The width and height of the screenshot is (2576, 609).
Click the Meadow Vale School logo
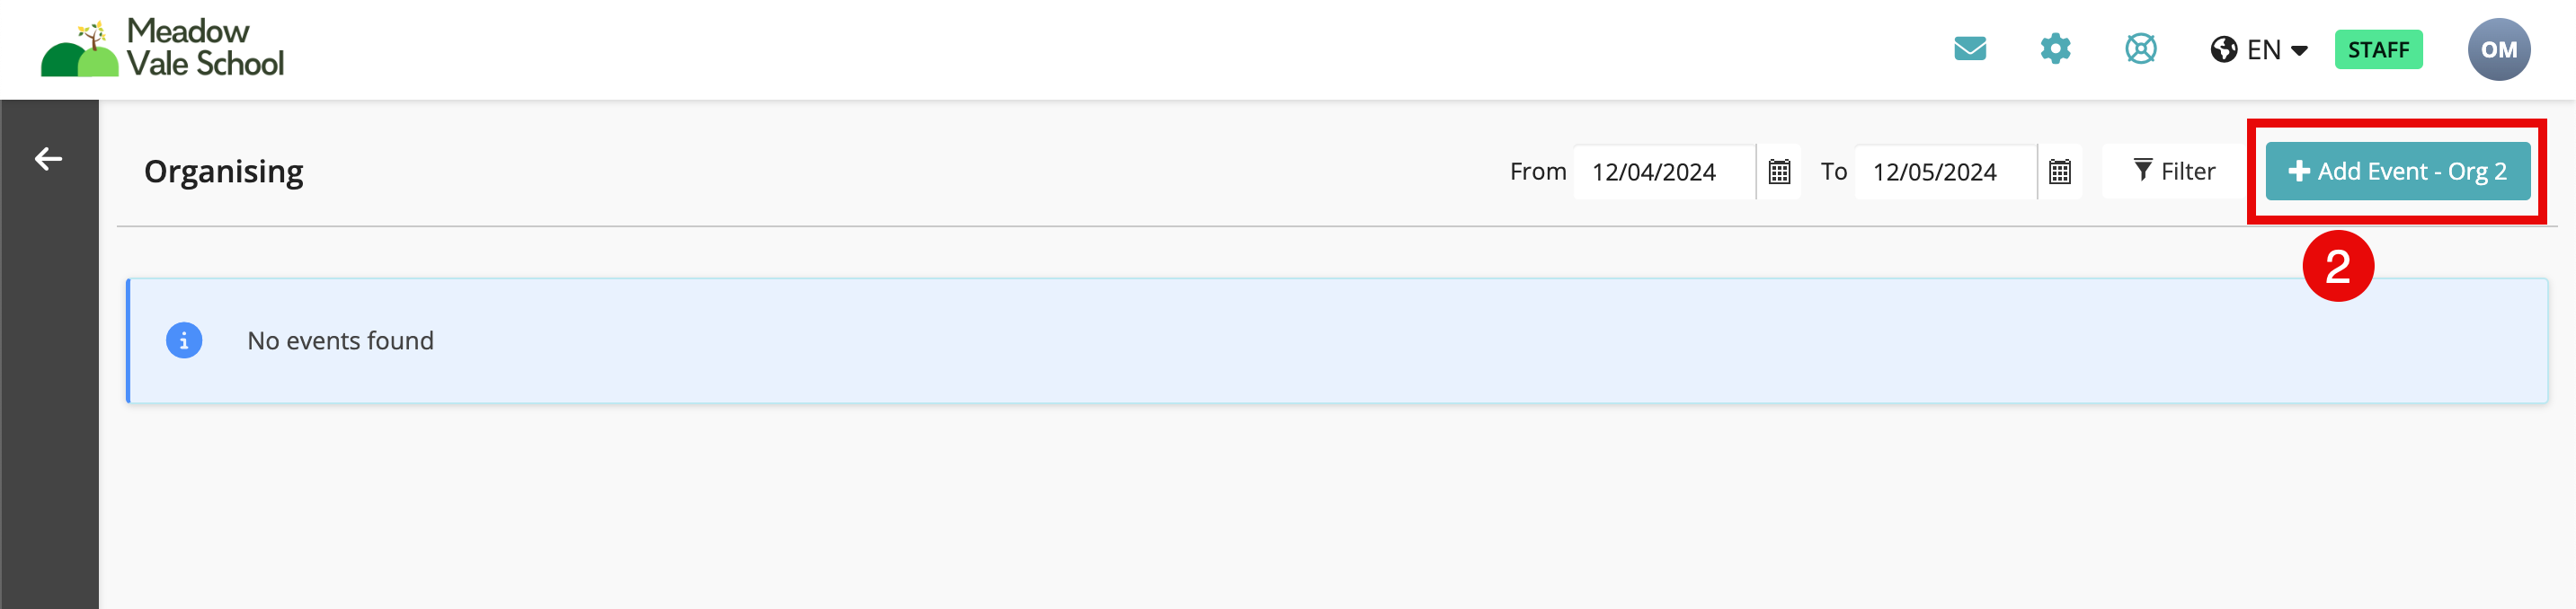[x=162, y=48]
